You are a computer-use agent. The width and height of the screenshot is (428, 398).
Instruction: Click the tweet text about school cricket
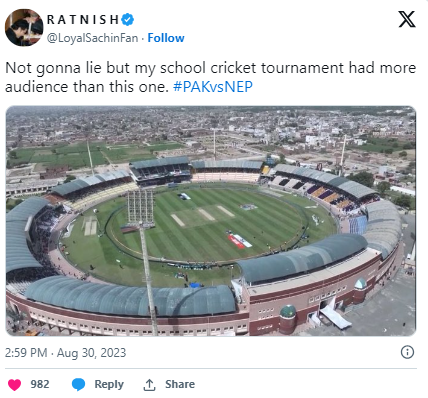coord(210,77)
